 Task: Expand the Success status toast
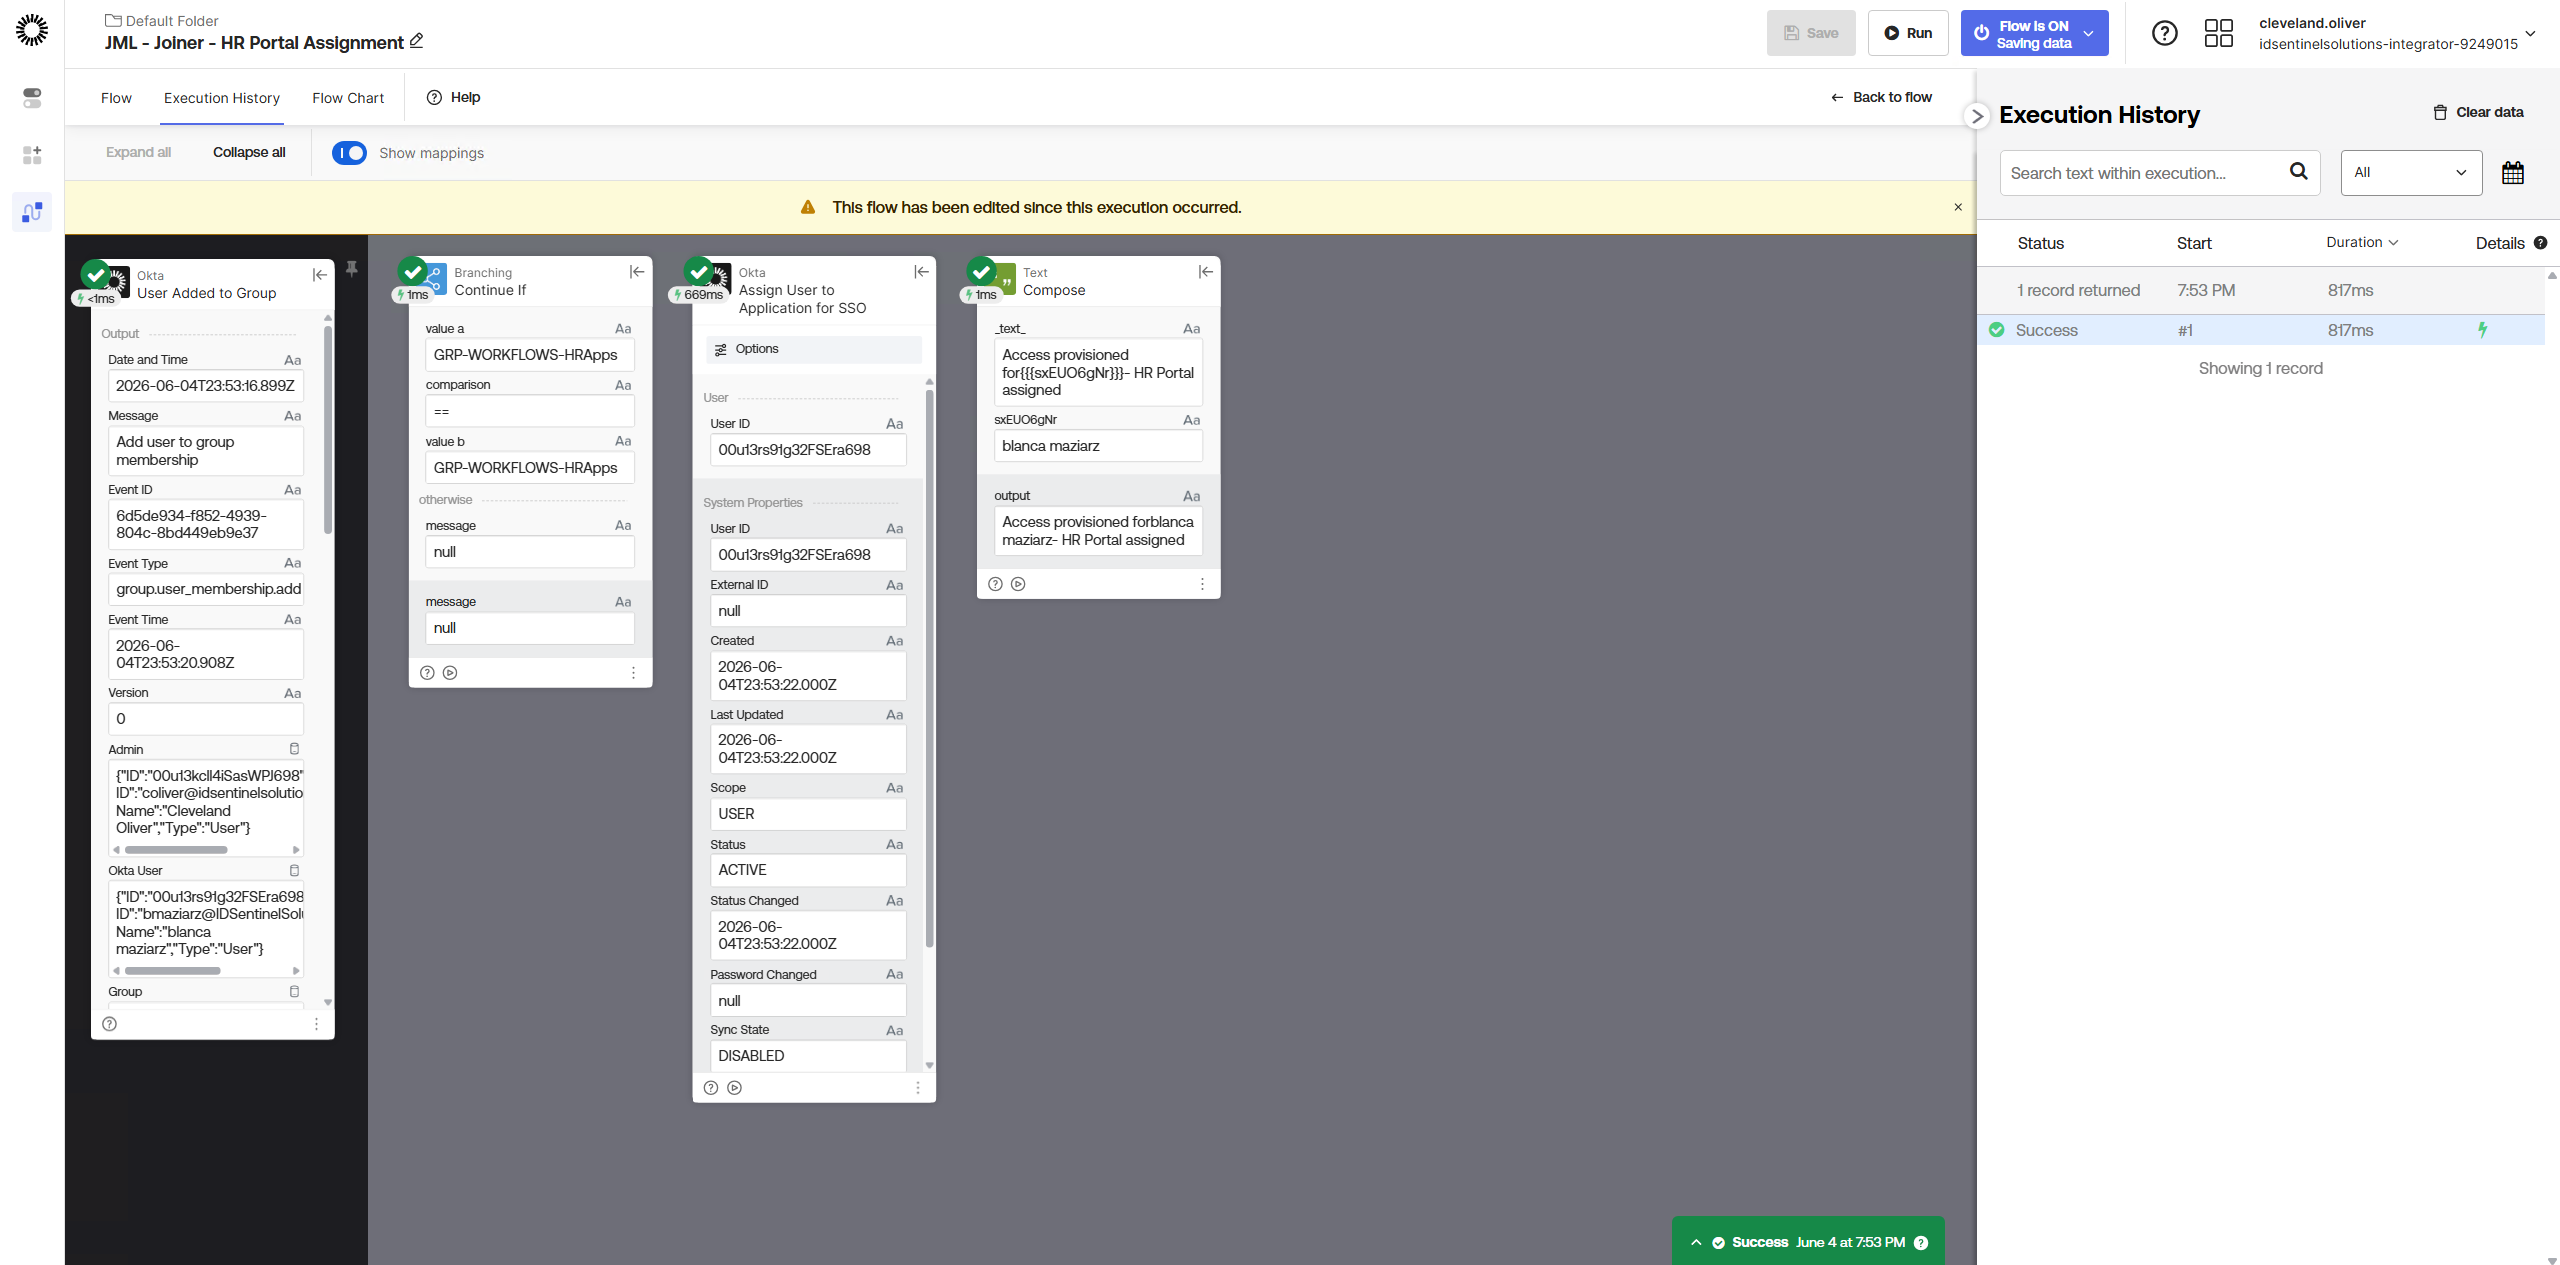coord(1696,1243)
